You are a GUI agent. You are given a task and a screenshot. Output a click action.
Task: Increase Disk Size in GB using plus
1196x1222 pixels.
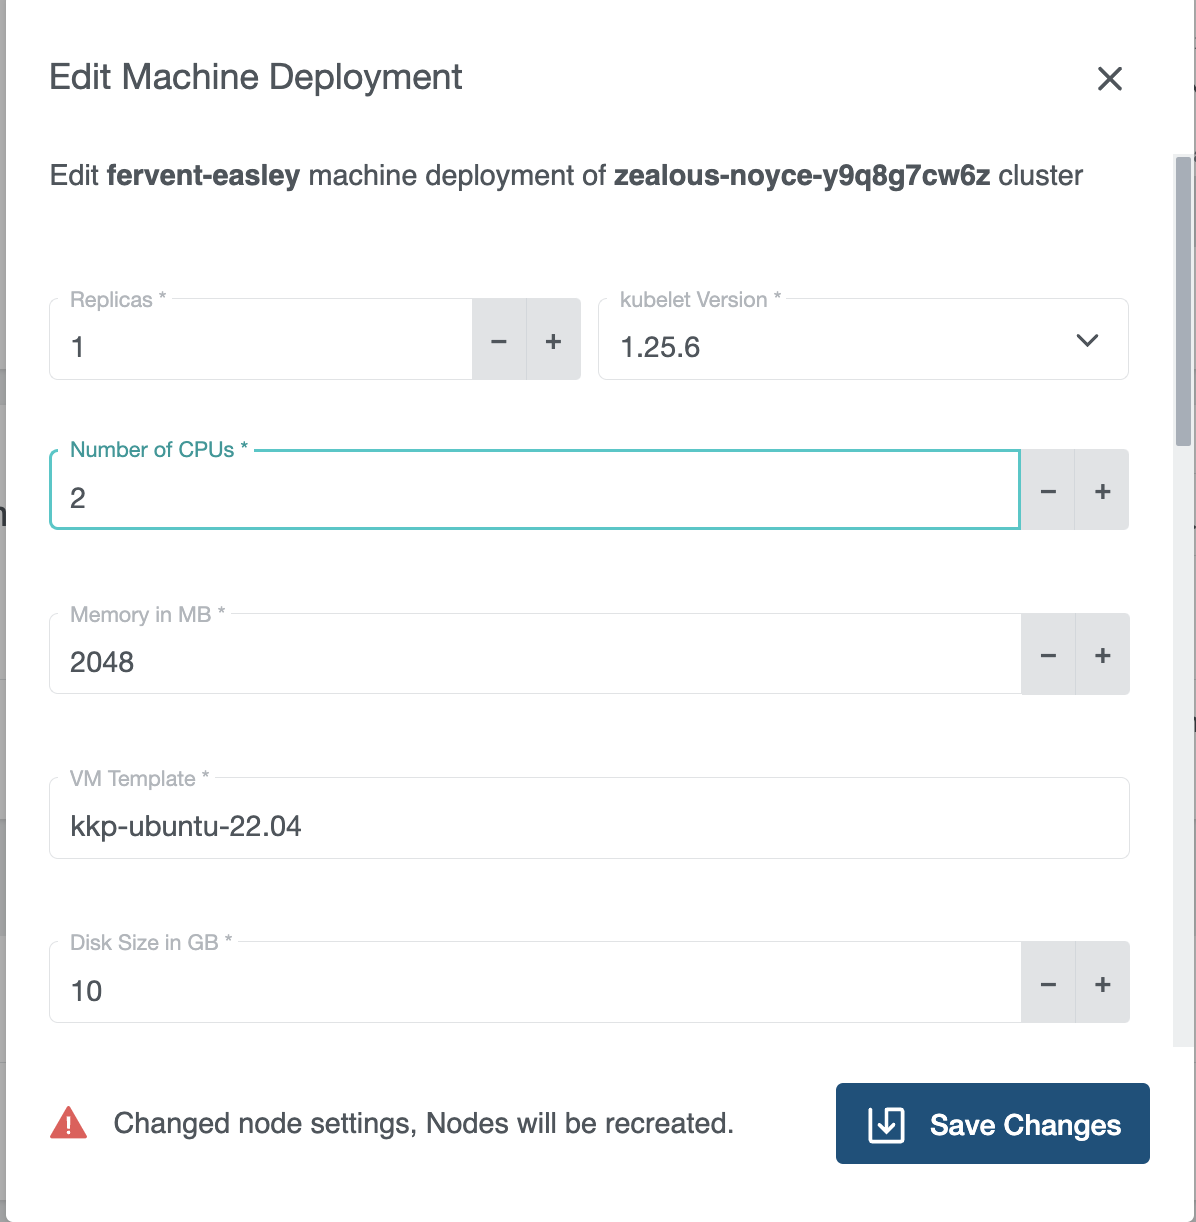coord(1102,983)
